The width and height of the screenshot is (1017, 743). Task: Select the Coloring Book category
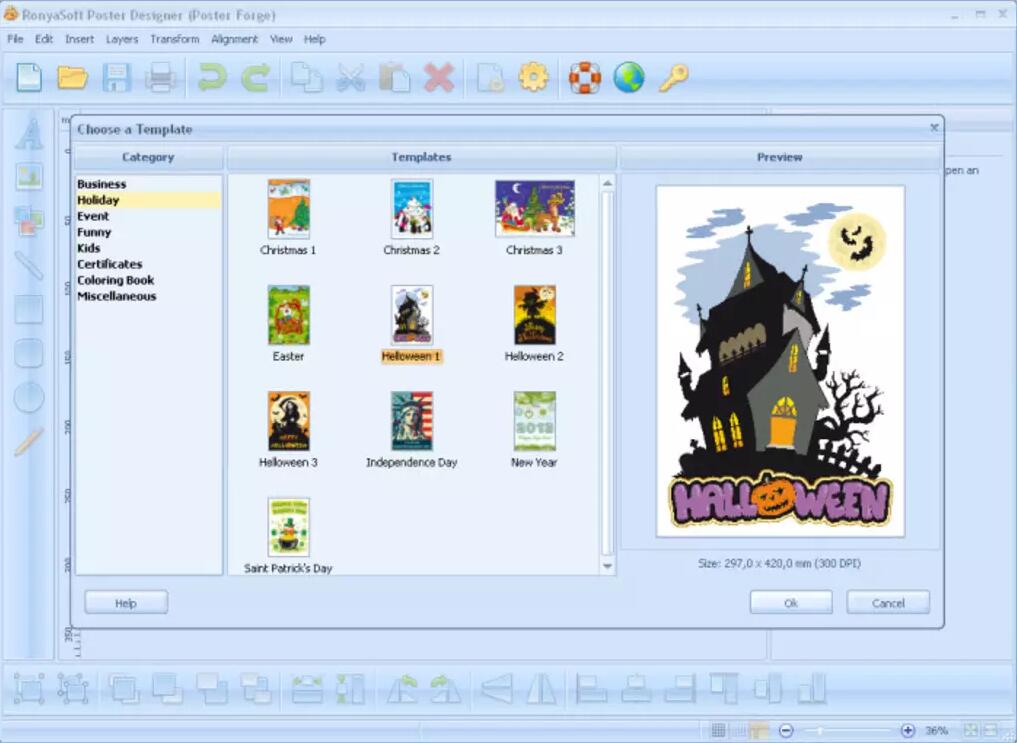coord(149,280)
